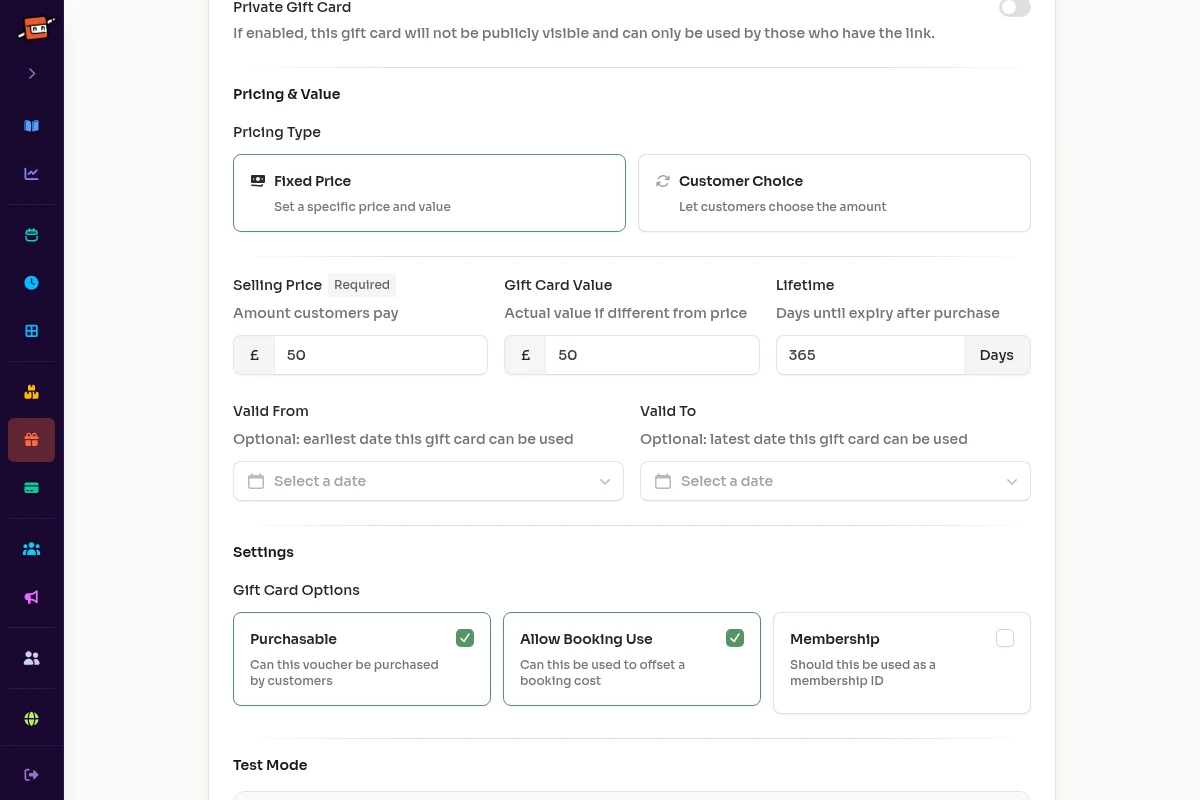Open the highlighted gift cards icon
1200x800 pixels.
point(32,440)
